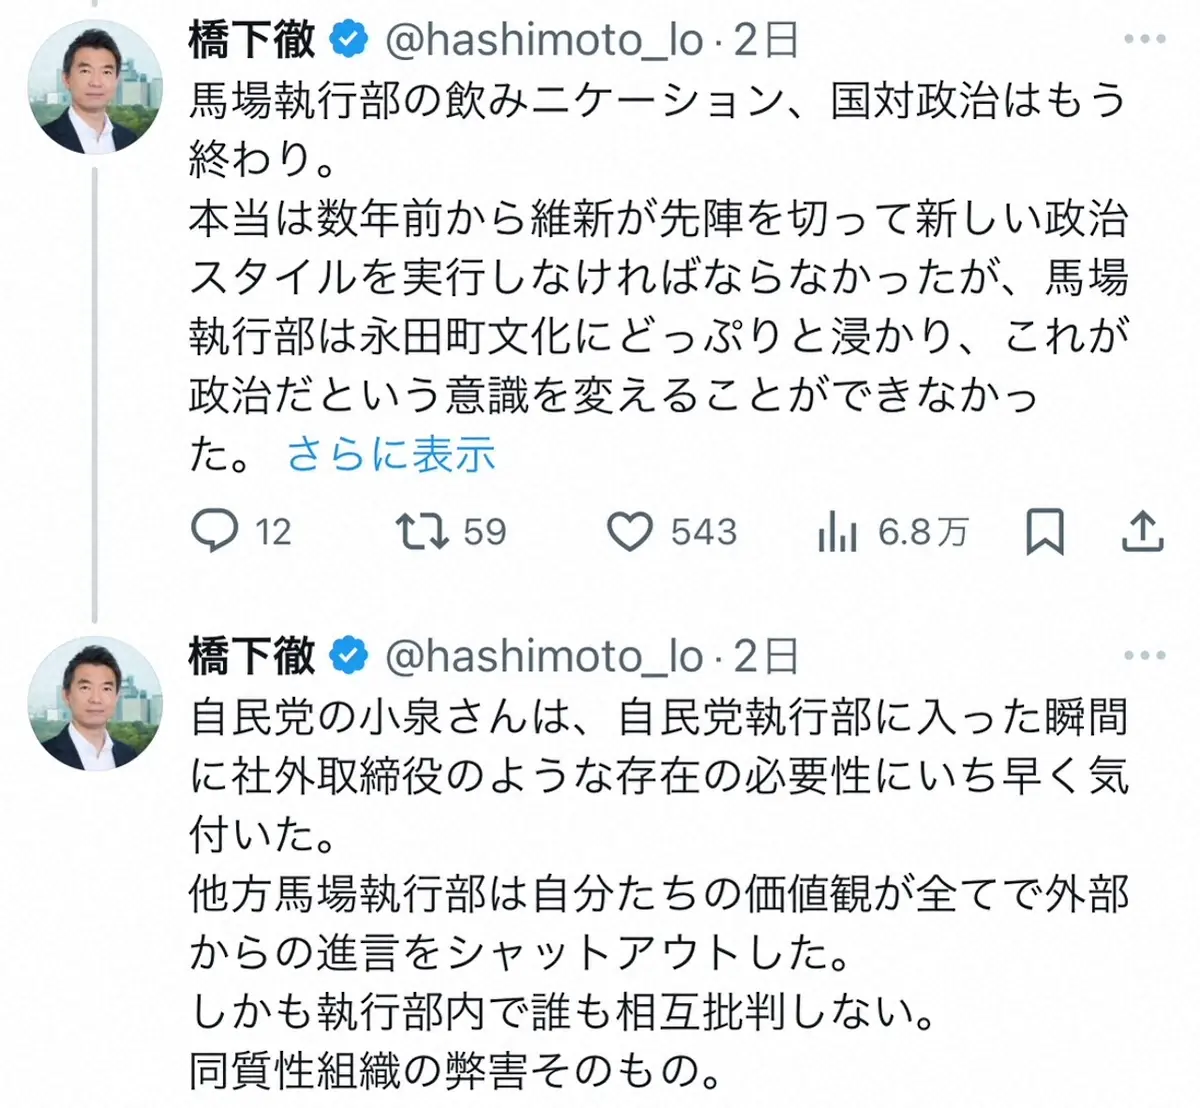Click the verified badge on first tweet
This screenshot has width=1200, height=1108.
pos(348,40)
